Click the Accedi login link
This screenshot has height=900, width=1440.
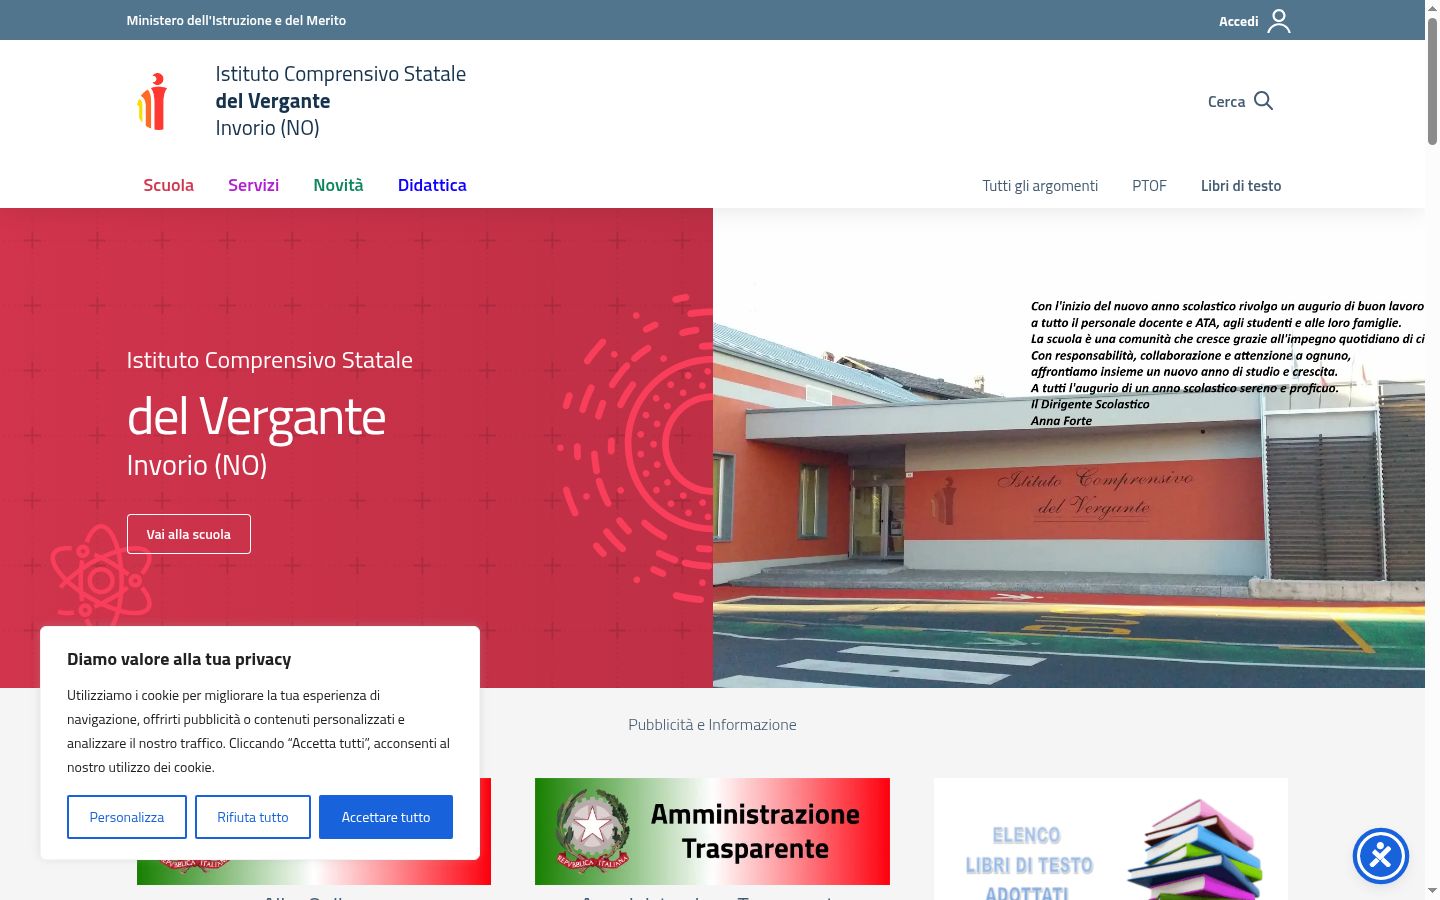1238,21
